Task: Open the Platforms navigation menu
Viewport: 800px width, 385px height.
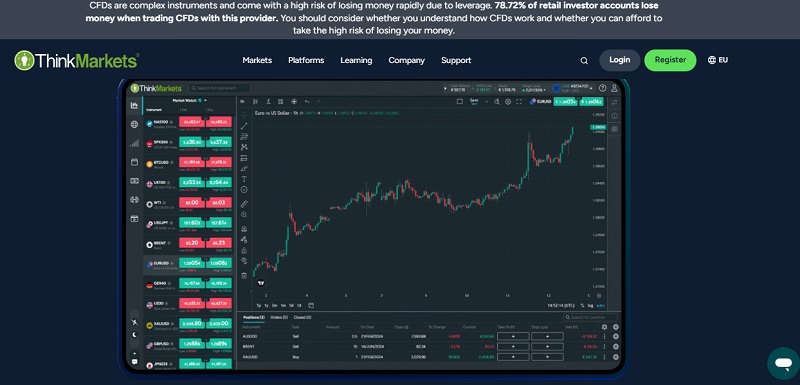Action: click(x=306, y=60)
